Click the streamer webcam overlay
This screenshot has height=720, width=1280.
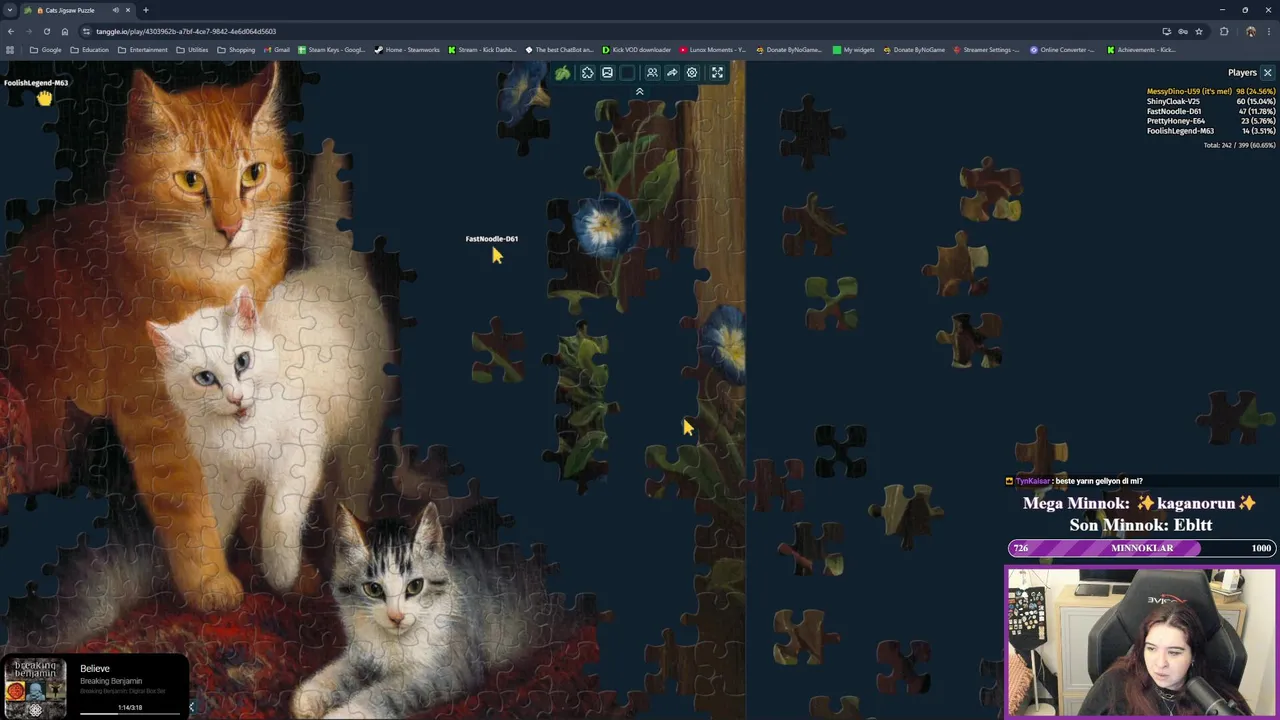click(x=1141, y=643)
